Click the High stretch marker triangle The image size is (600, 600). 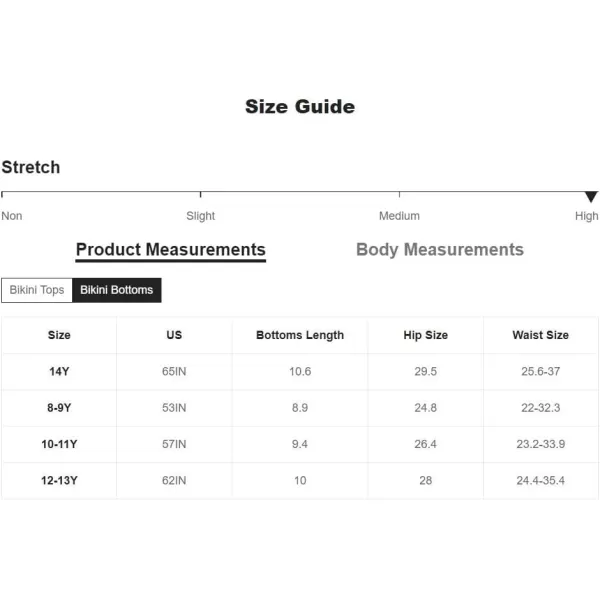(x=591, y=196)
